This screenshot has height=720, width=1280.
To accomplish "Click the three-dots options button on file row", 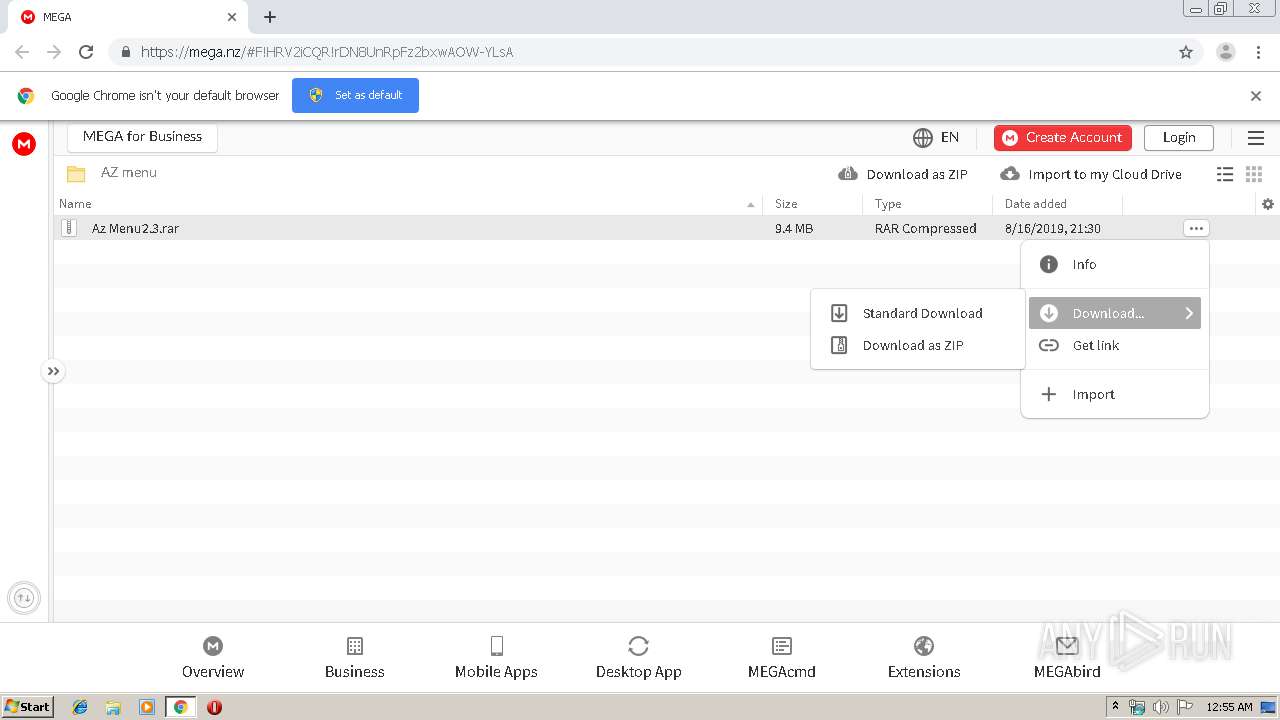I will [1196, 228].
